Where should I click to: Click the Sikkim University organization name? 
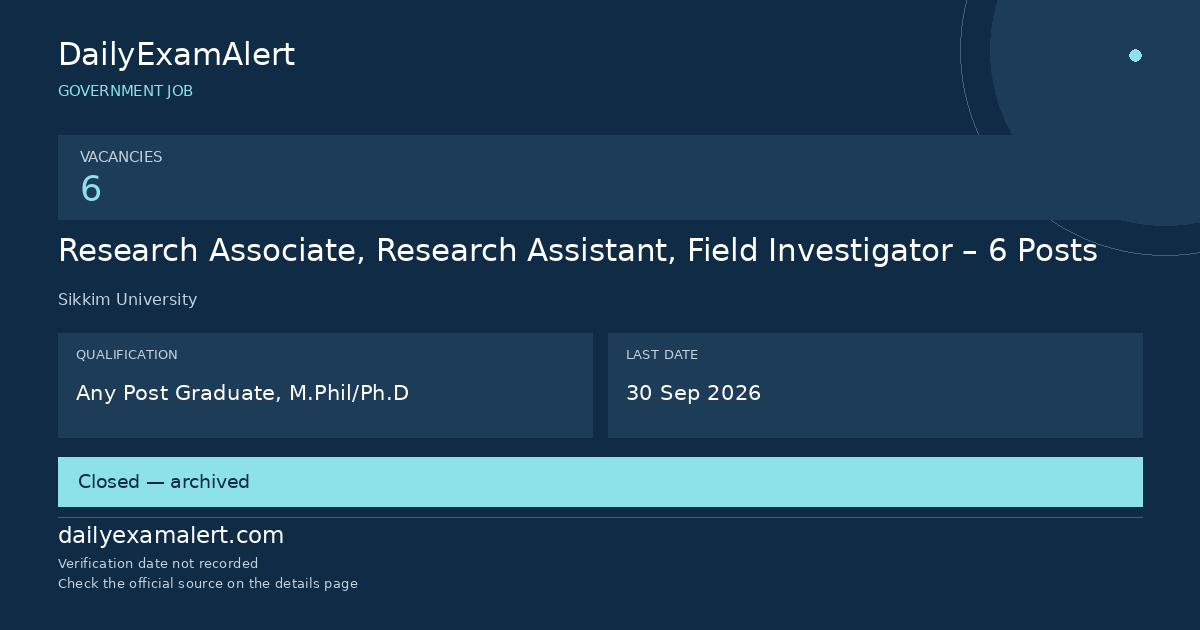click(x=127, y=300)
